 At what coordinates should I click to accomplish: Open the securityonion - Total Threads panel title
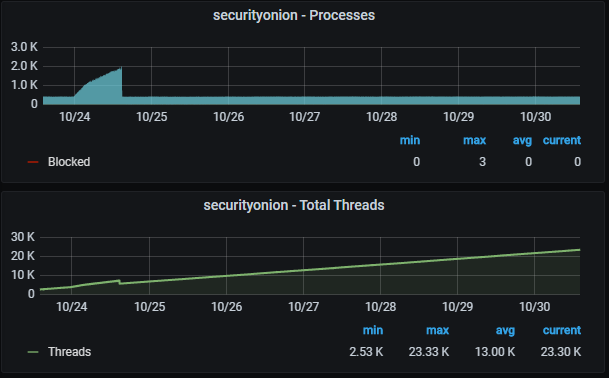pyautogui.click(x=294, y=205)
